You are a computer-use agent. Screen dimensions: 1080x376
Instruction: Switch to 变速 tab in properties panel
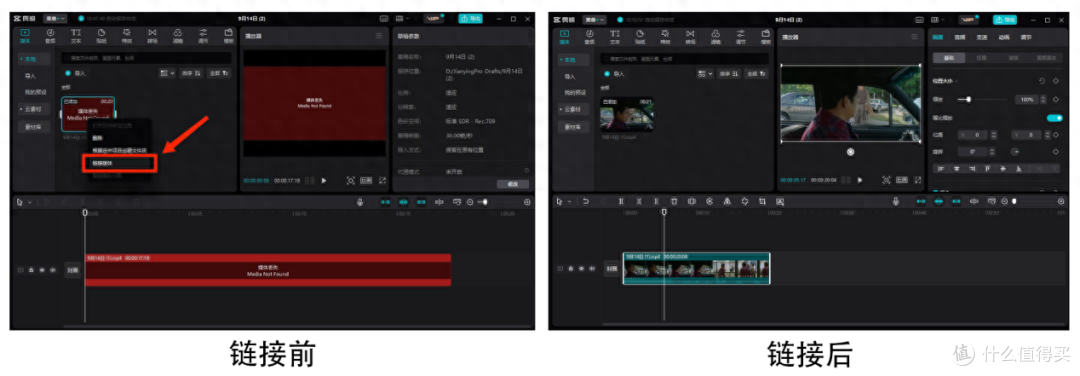click(x=982, y=37)
